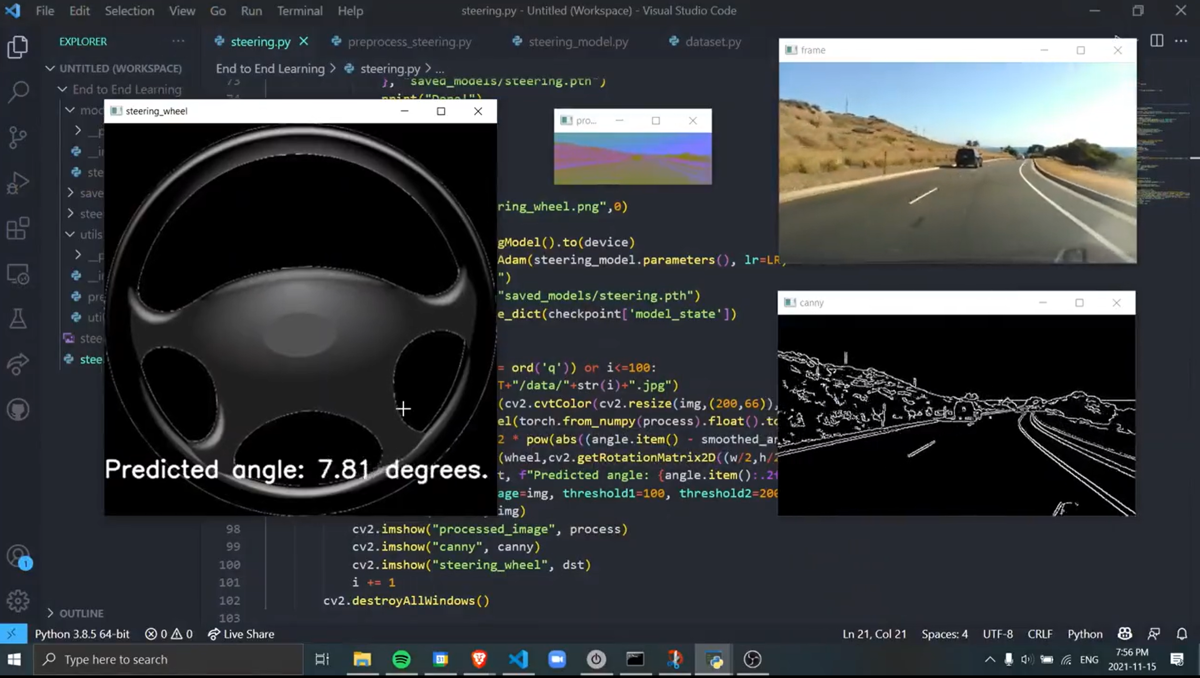Open the terminal app on the taskbar

[635, 659]
